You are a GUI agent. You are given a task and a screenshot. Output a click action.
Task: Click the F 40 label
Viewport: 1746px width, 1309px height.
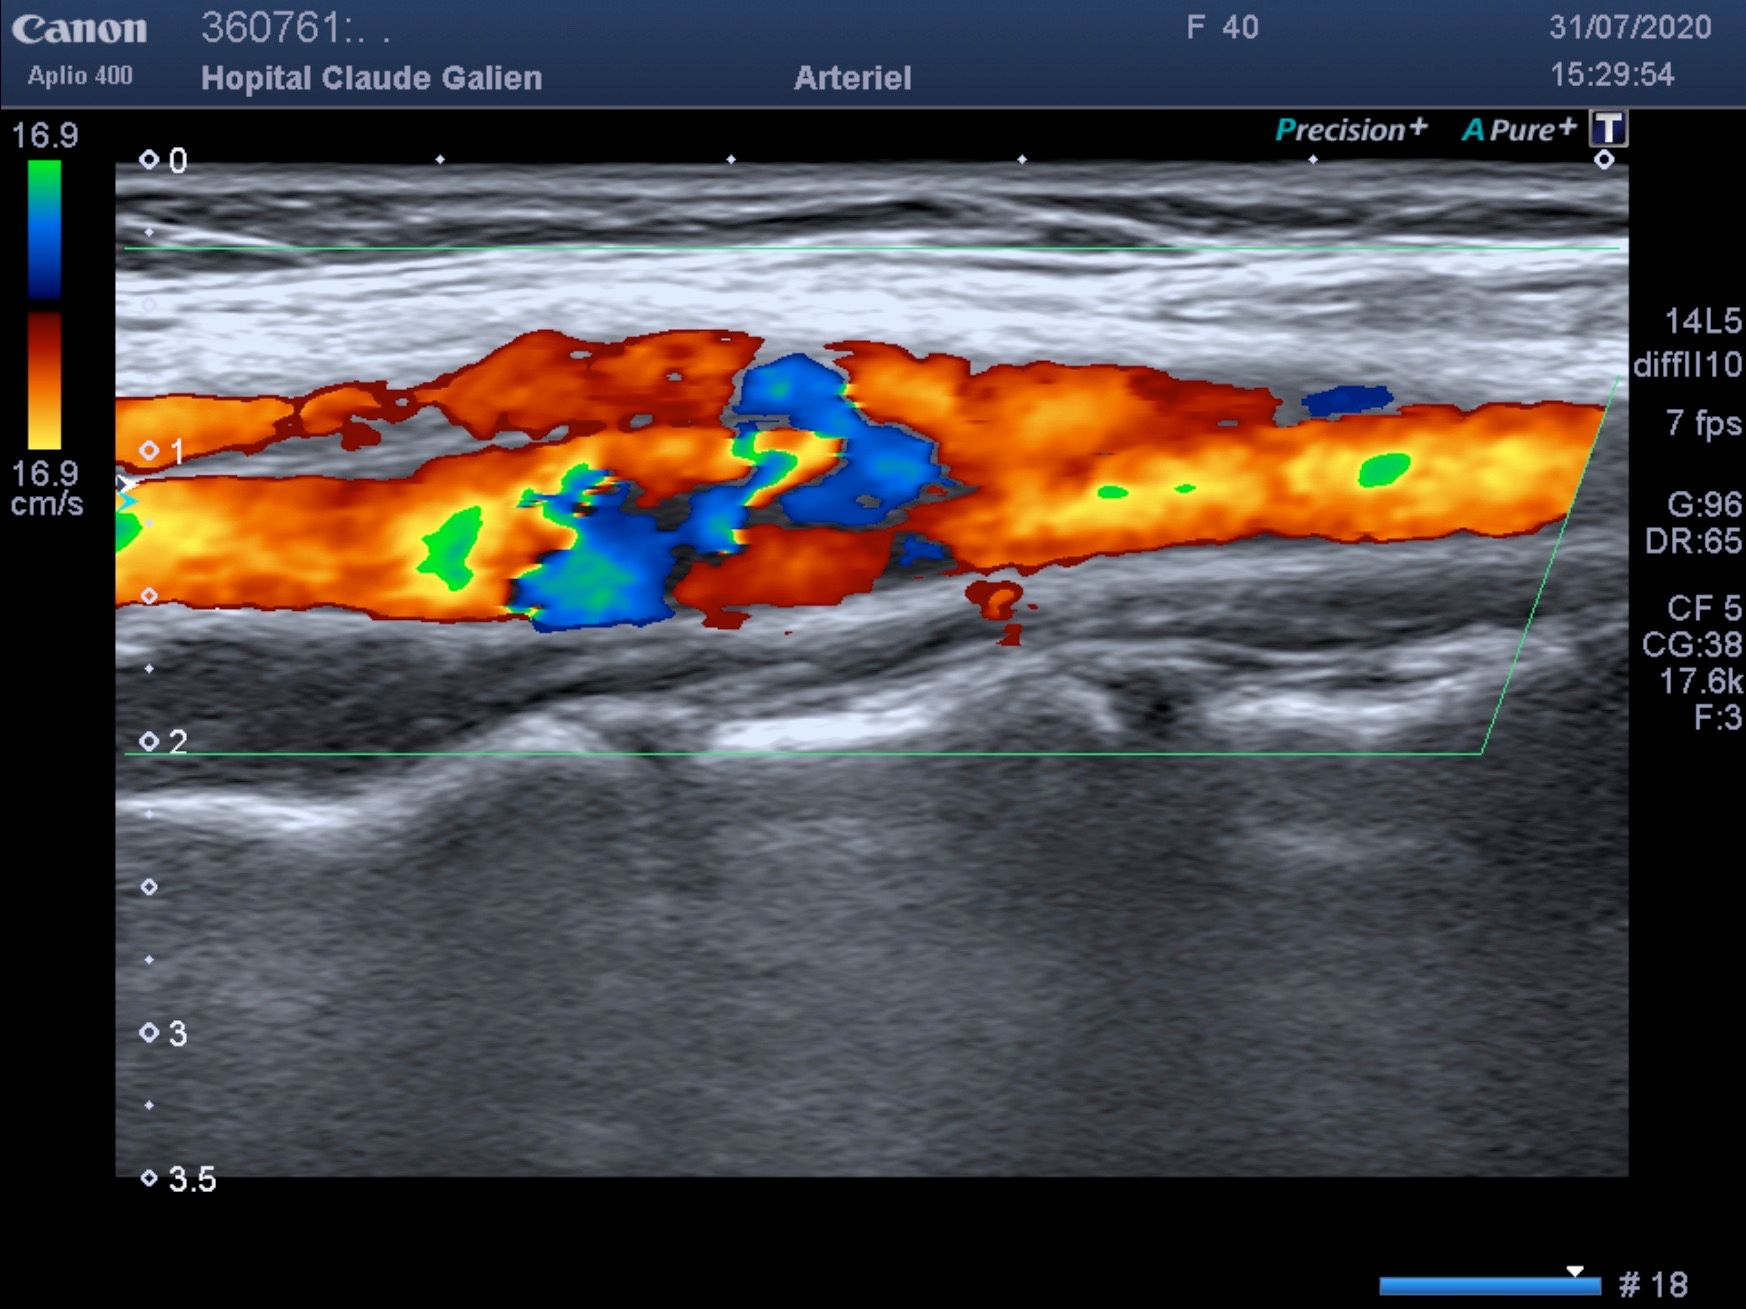tap(1222, 27)
